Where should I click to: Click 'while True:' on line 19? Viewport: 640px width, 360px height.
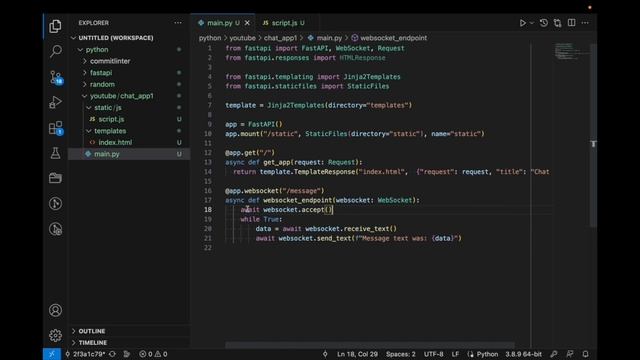point(261,219)
